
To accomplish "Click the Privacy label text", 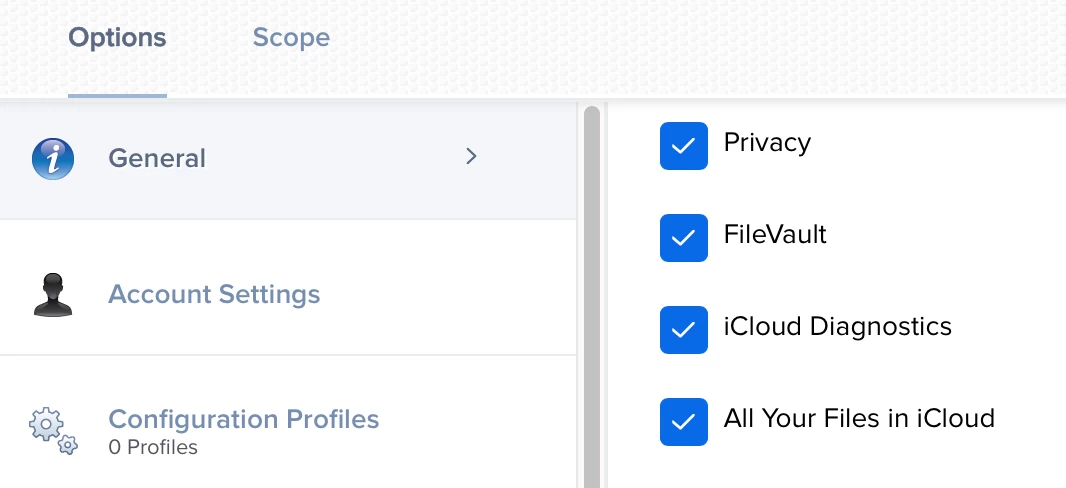I will 767,143.
